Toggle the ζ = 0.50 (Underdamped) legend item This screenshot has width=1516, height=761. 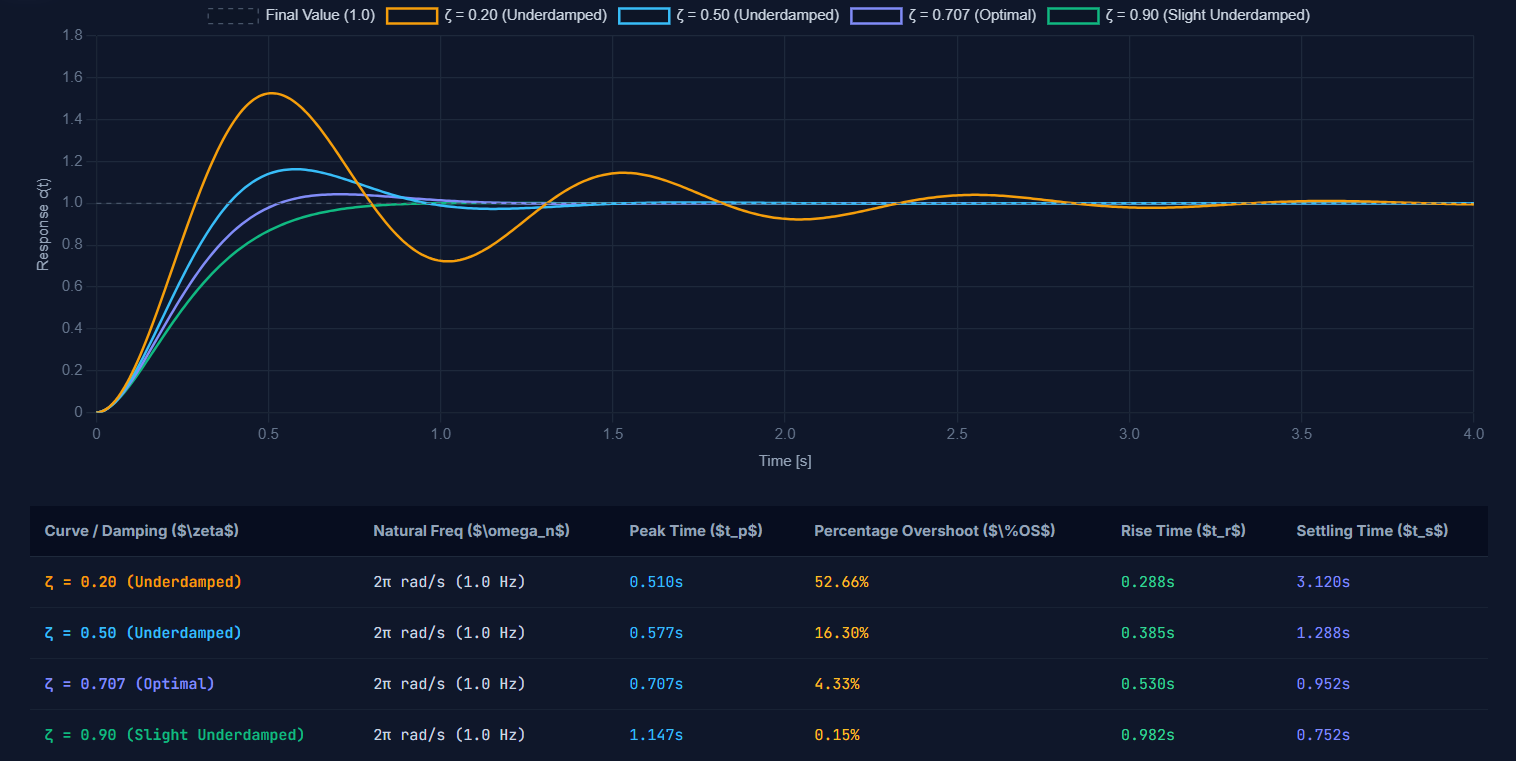[x=729, y=15]
